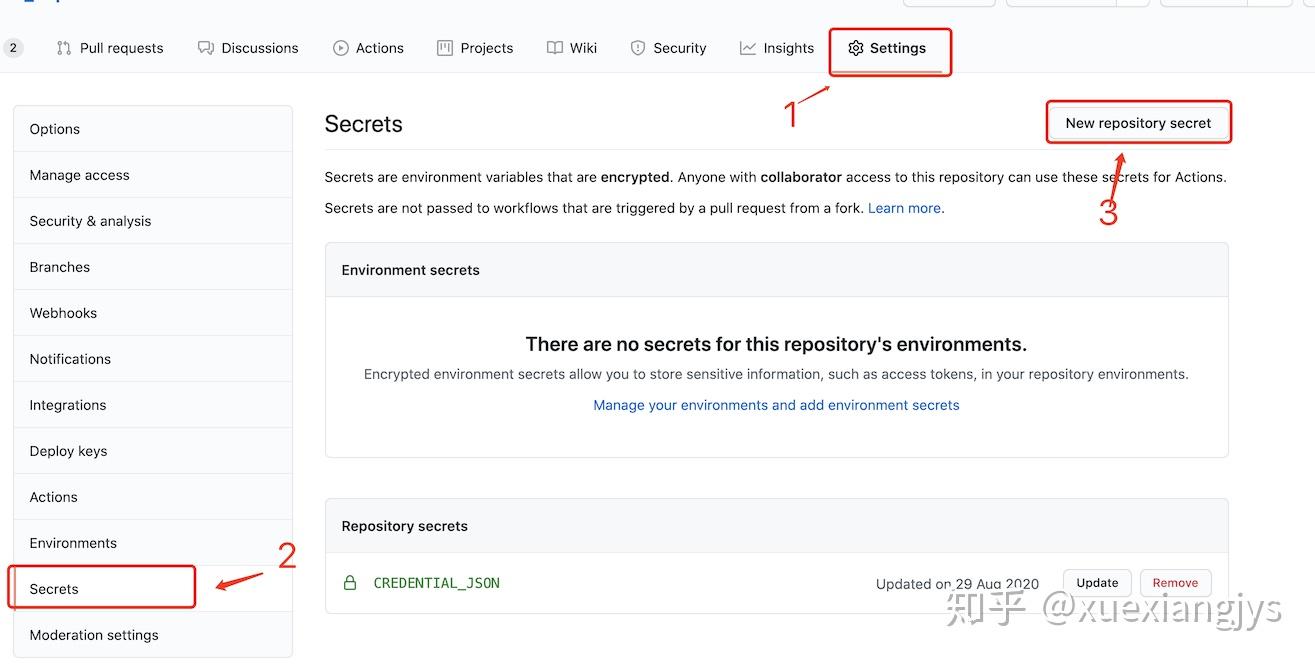Select Deploy keys in the sidebar

[68, 451]
